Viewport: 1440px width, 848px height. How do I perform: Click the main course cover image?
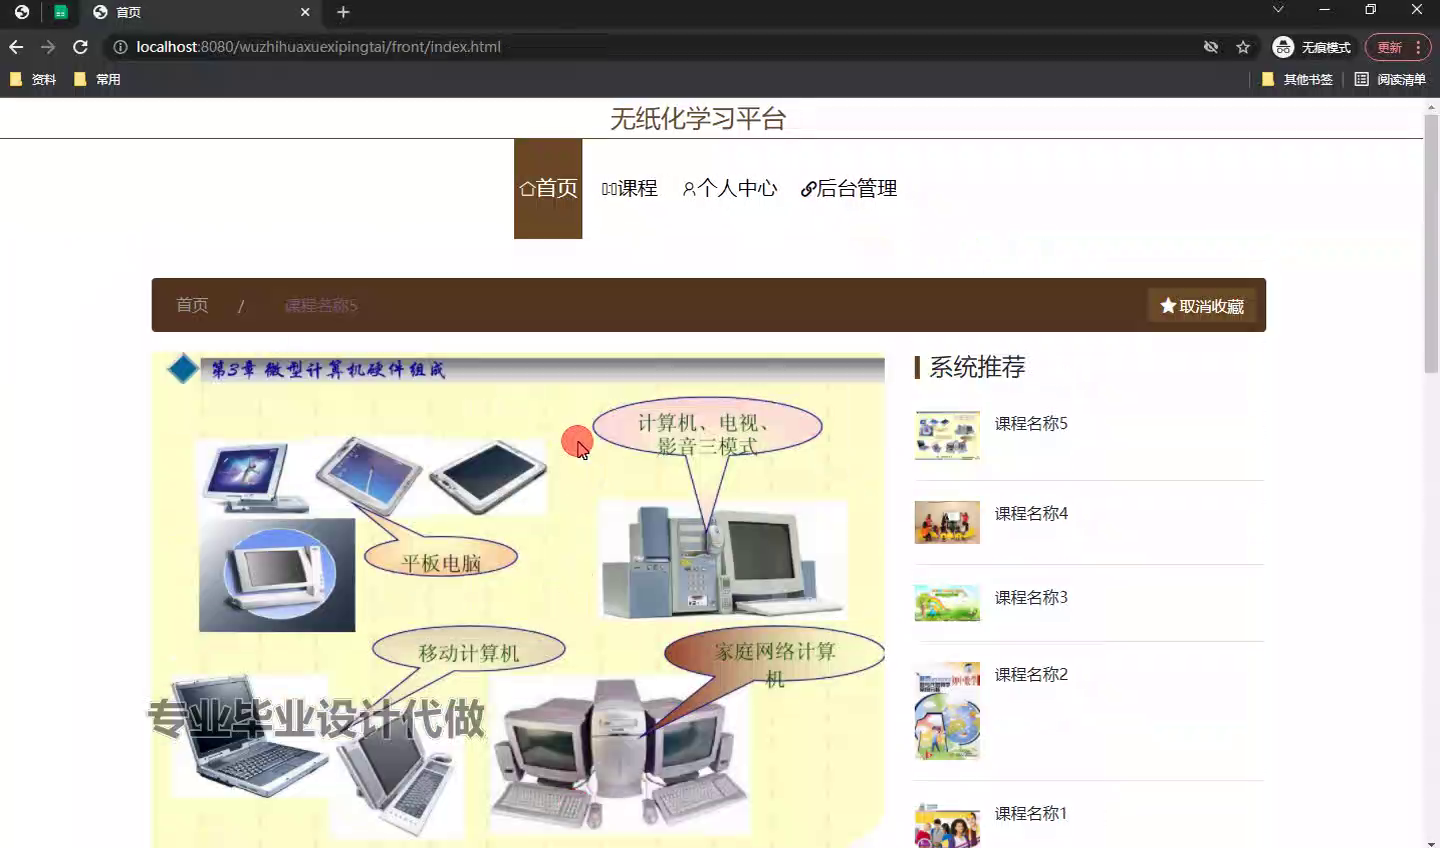click(x=518, y=600)
